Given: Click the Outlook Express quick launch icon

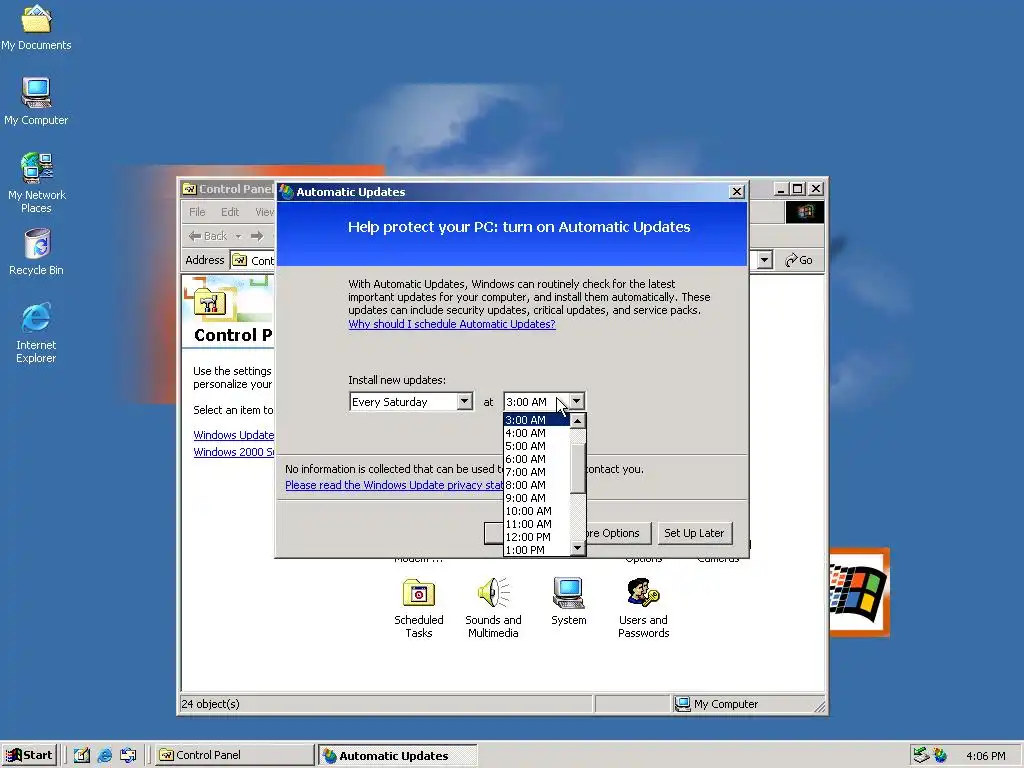Looking at the screenshot, I should pos(128,755).
